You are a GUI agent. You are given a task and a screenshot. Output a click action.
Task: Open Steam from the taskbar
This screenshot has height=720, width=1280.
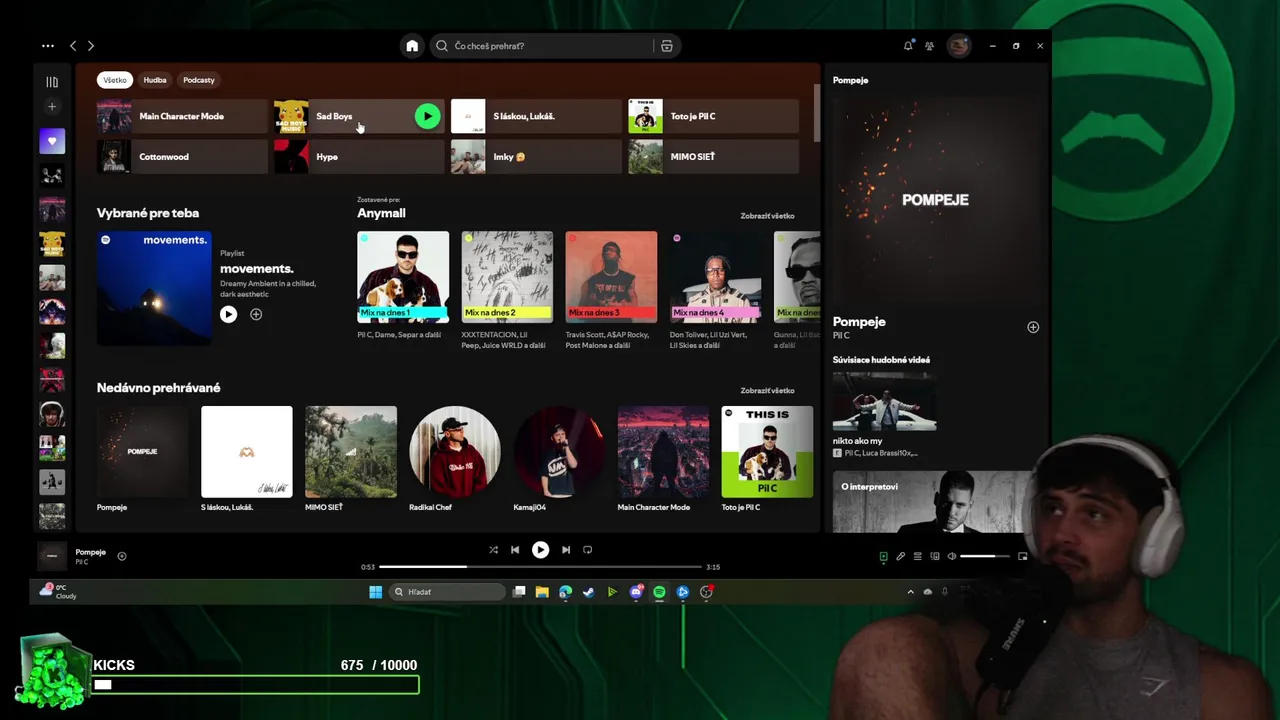[589, 592]
